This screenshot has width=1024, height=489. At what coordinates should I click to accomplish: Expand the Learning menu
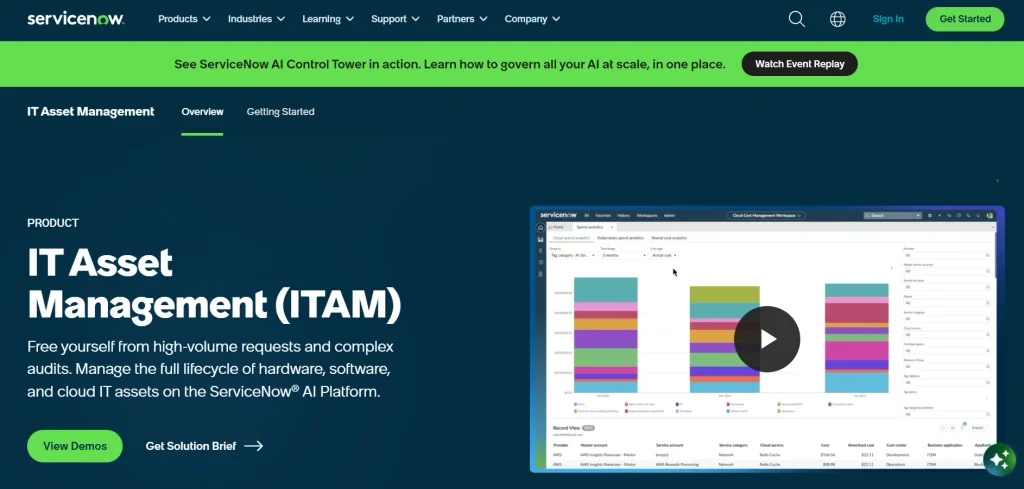click(x=328, y=19)
